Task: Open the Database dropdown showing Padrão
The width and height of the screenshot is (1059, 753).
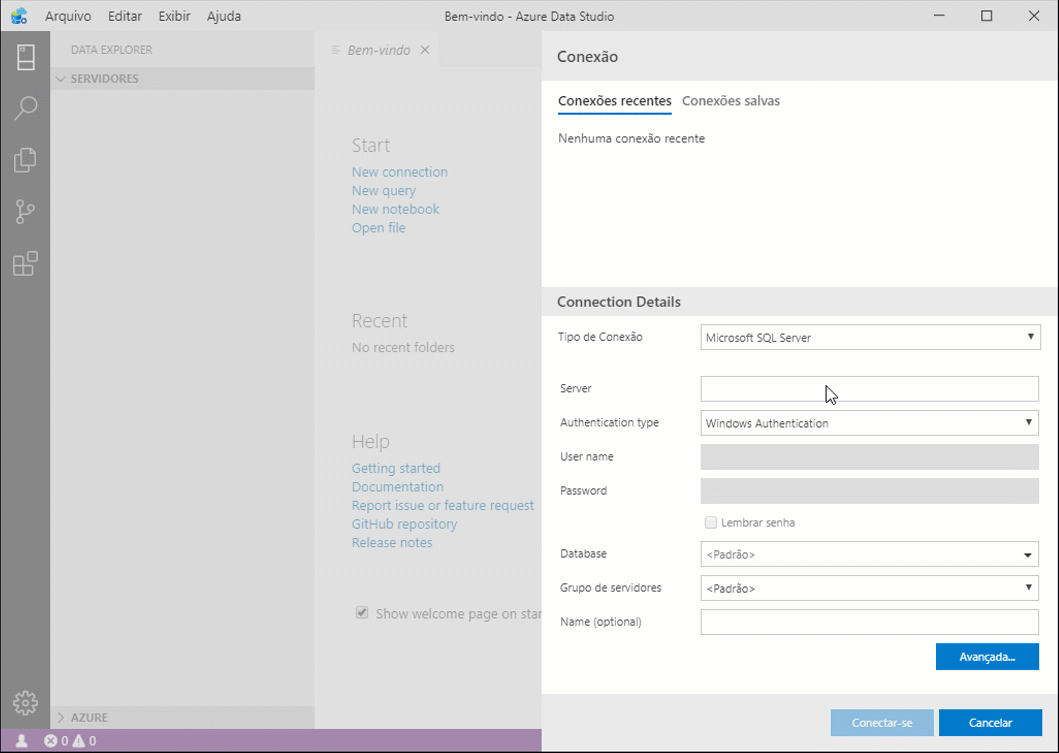Action: (x=869, y=554)
